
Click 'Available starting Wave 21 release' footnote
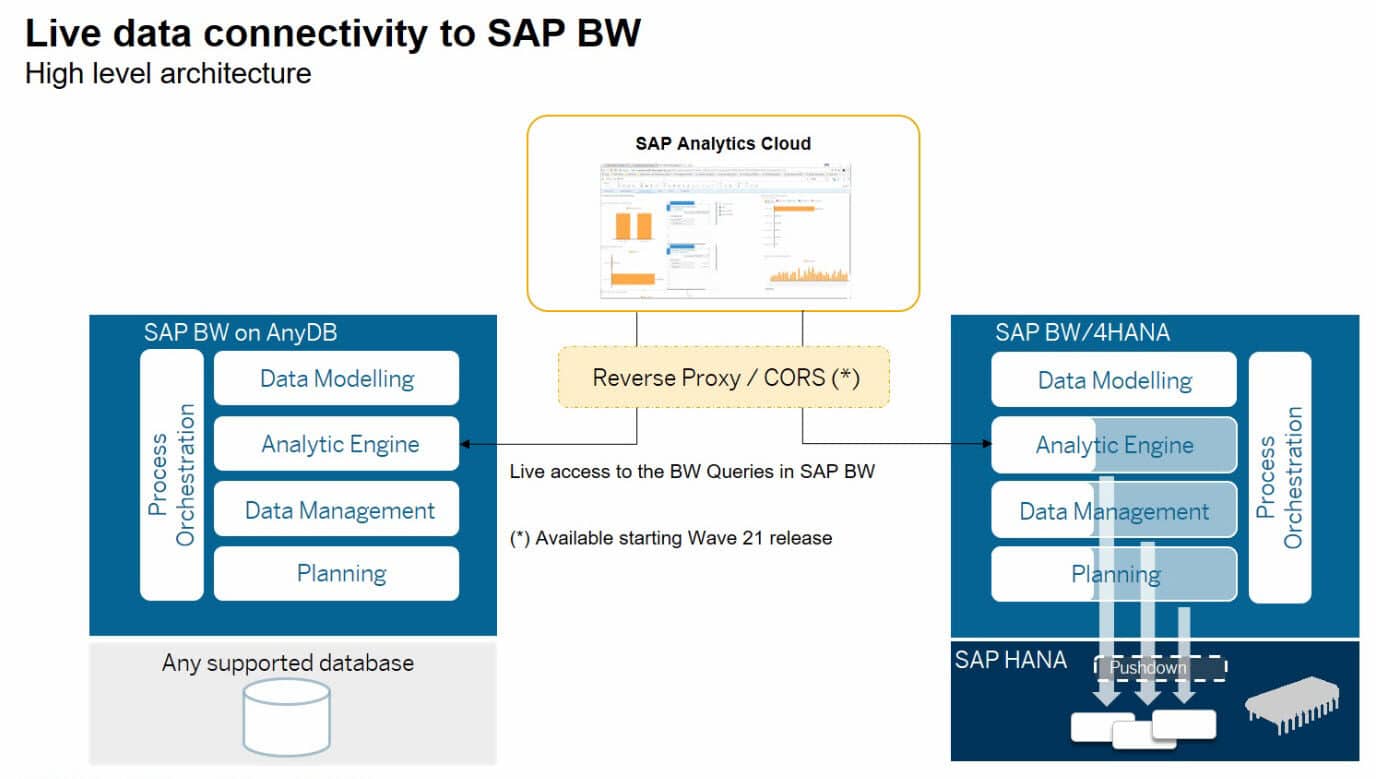[671, 538]
